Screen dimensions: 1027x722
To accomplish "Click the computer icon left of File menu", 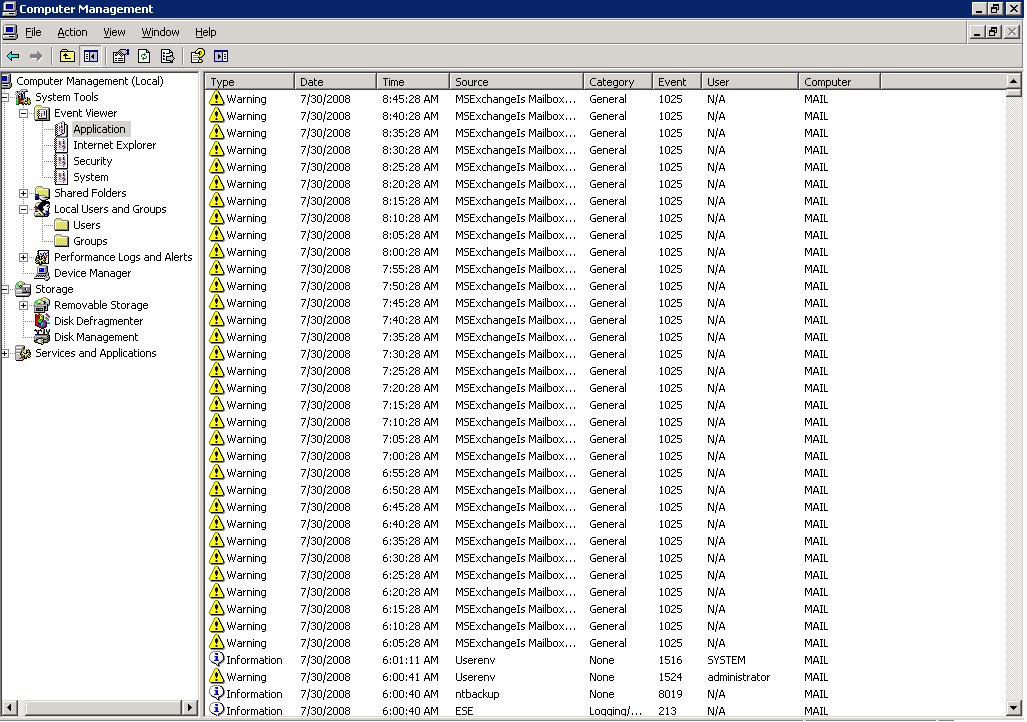I will pos(10,31).
